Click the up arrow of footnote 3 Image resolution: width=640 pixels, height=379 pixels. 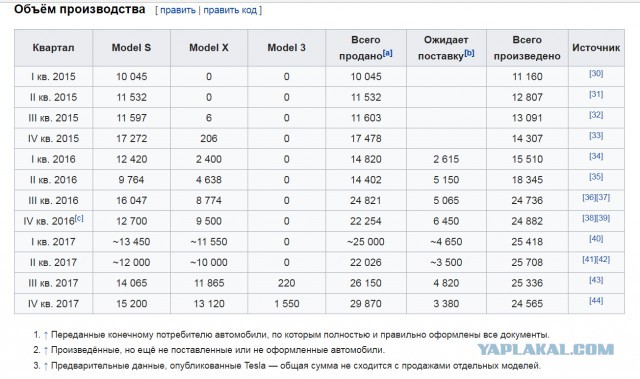click(46, 366)
